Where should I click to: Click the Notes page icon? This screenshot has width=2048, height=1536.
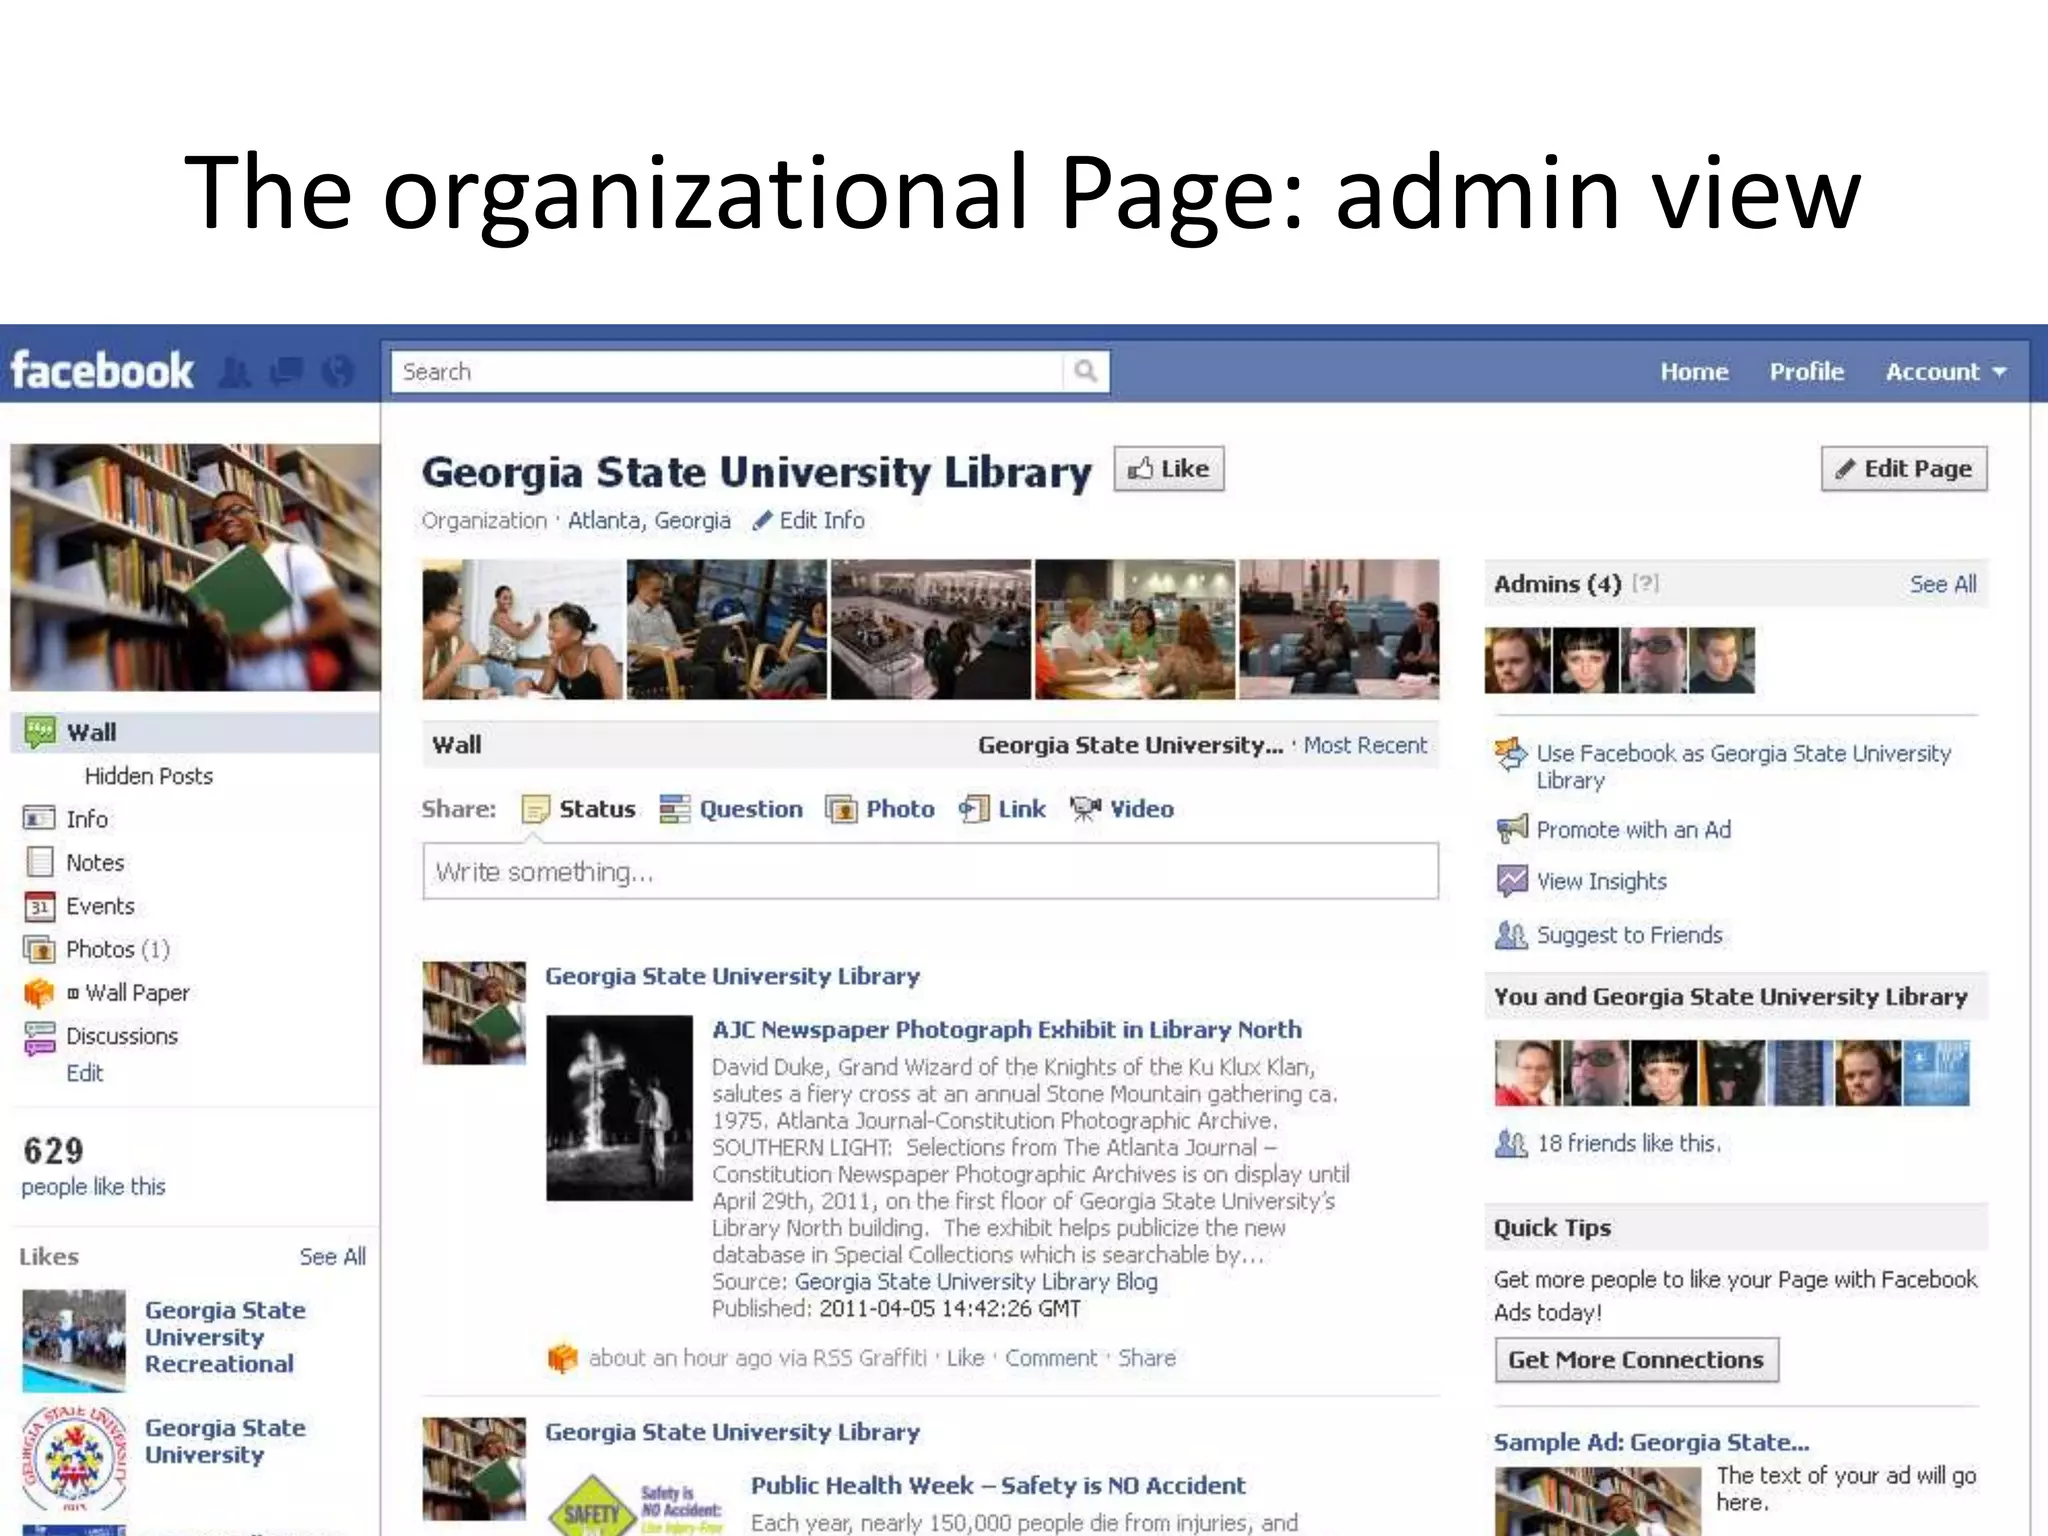point(39,862)
